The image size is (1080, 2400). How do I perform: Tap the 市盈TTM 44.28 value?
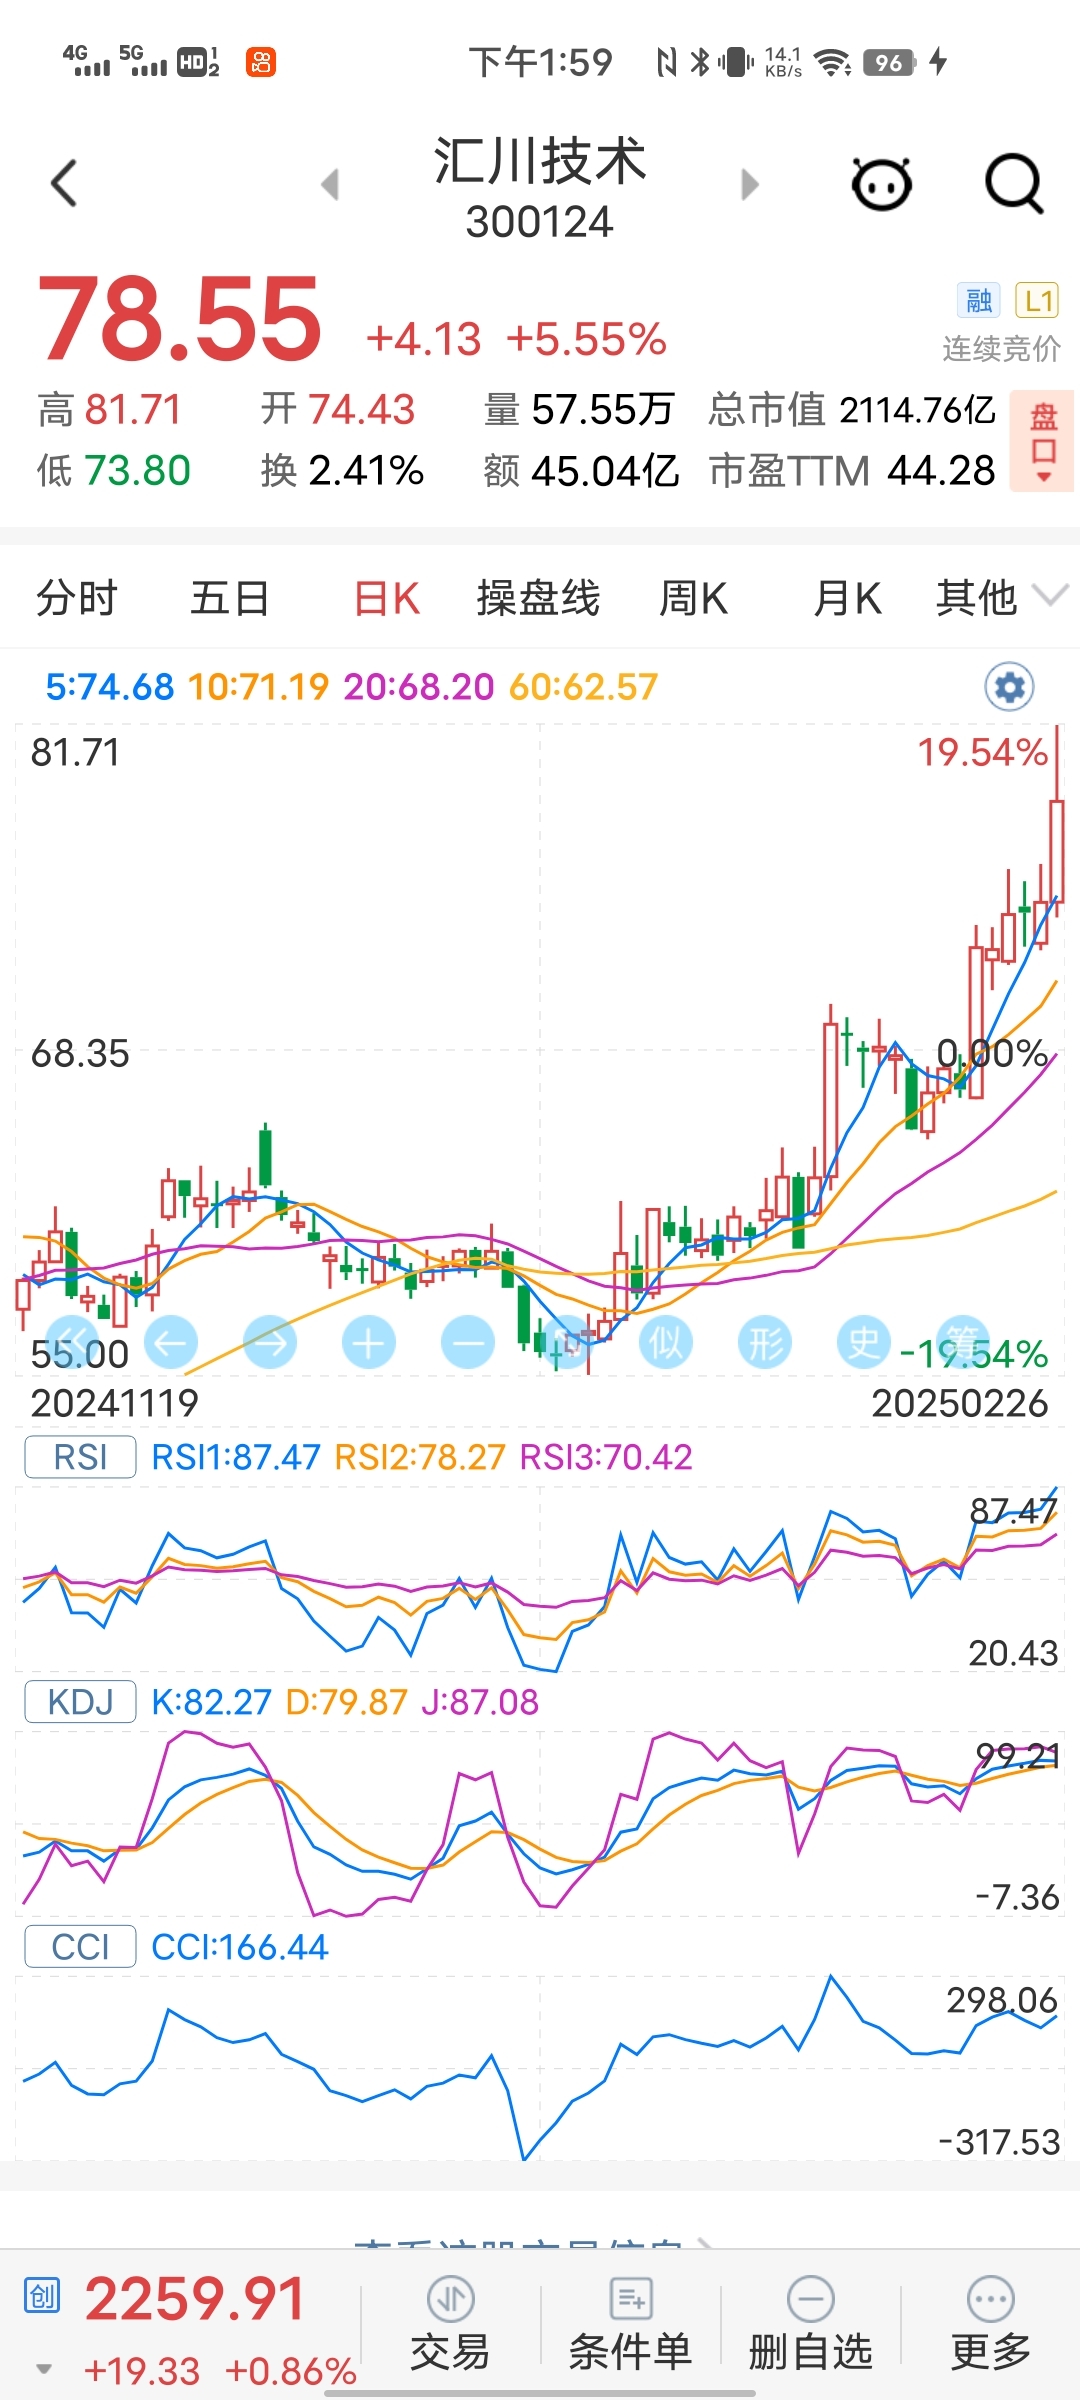click(852, 470)
